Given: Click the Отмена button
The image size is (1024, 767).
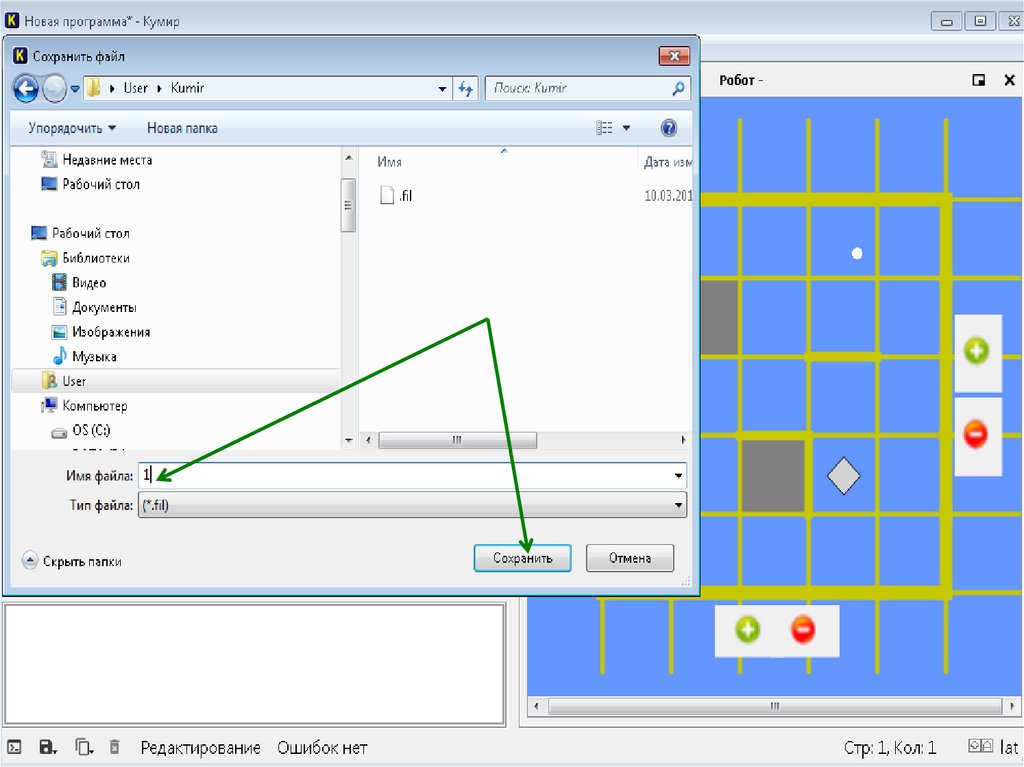Looking at the screenshot, I should [x=630, y=558].
